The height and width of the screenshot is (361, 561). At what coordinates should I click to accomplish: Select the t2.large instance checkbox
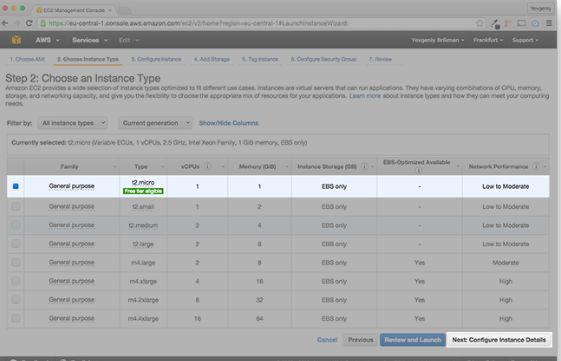point(15,244)
